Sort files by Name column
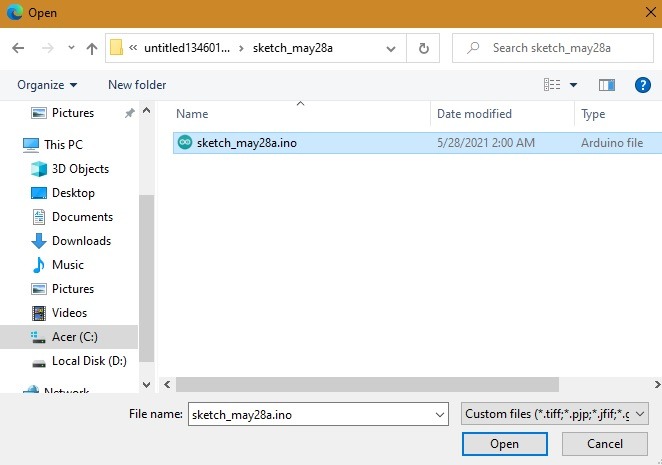Screen dimensions: 662x465 [192, 114]
